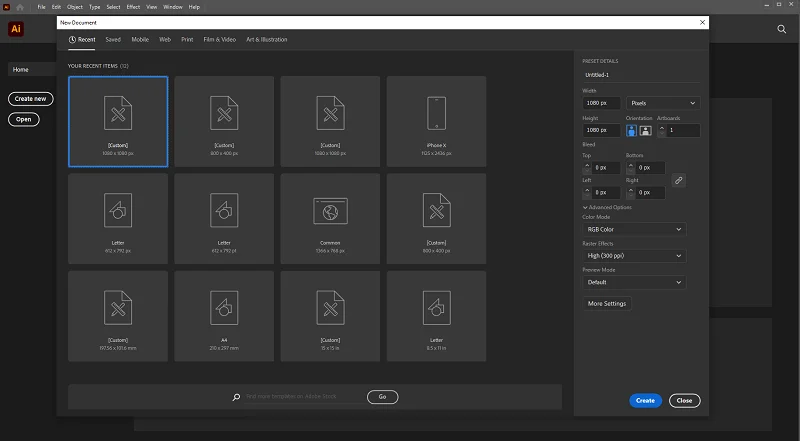Pick the Custom 15 x 15 in preset
Image resolution: width=800 pixels, height=441 pixels.
click(330, 316)
